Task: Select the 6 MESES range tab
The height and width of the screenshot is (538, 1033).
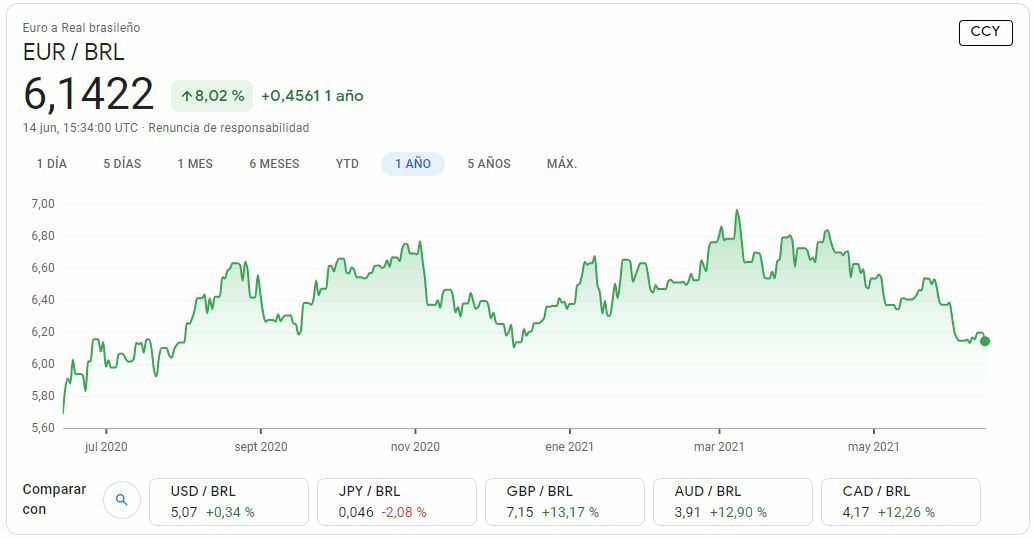Action: point(274,164)
